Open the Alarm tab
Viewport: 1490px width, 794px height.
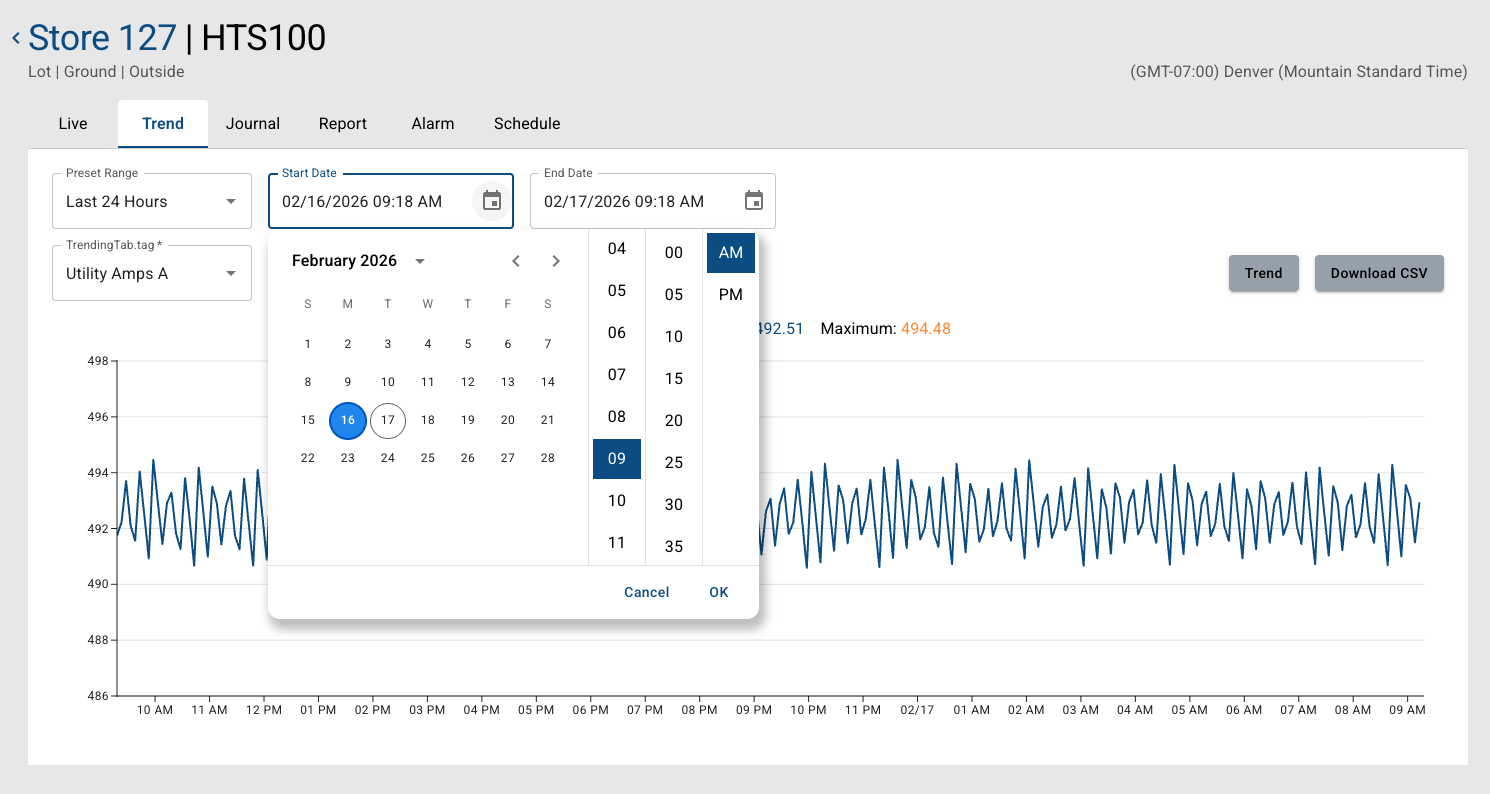[433, 124]
